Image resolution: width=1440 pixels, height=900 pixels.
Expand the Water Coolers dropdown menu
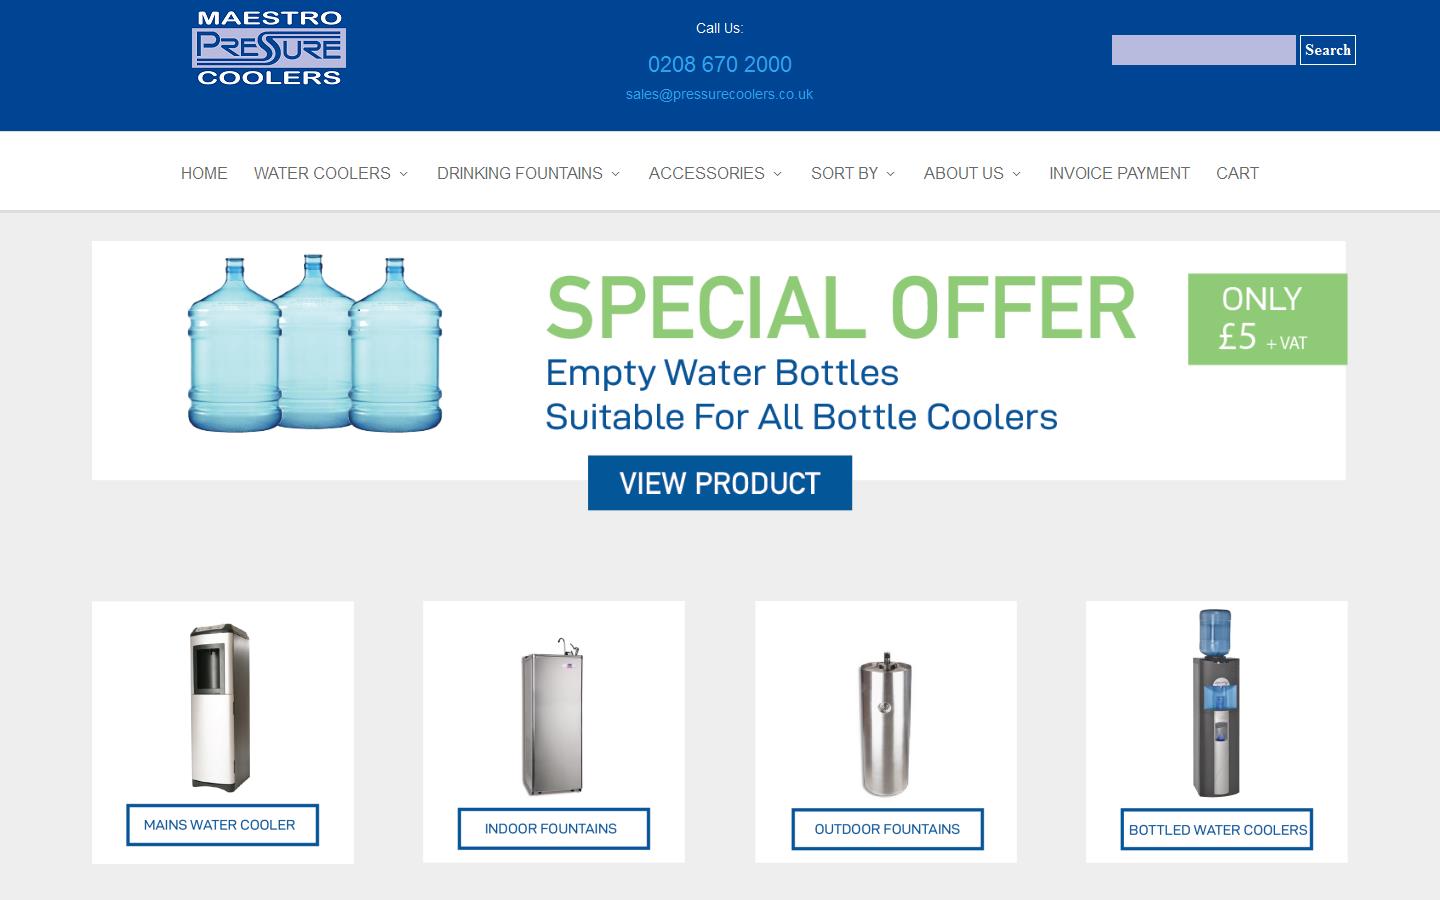331,173
